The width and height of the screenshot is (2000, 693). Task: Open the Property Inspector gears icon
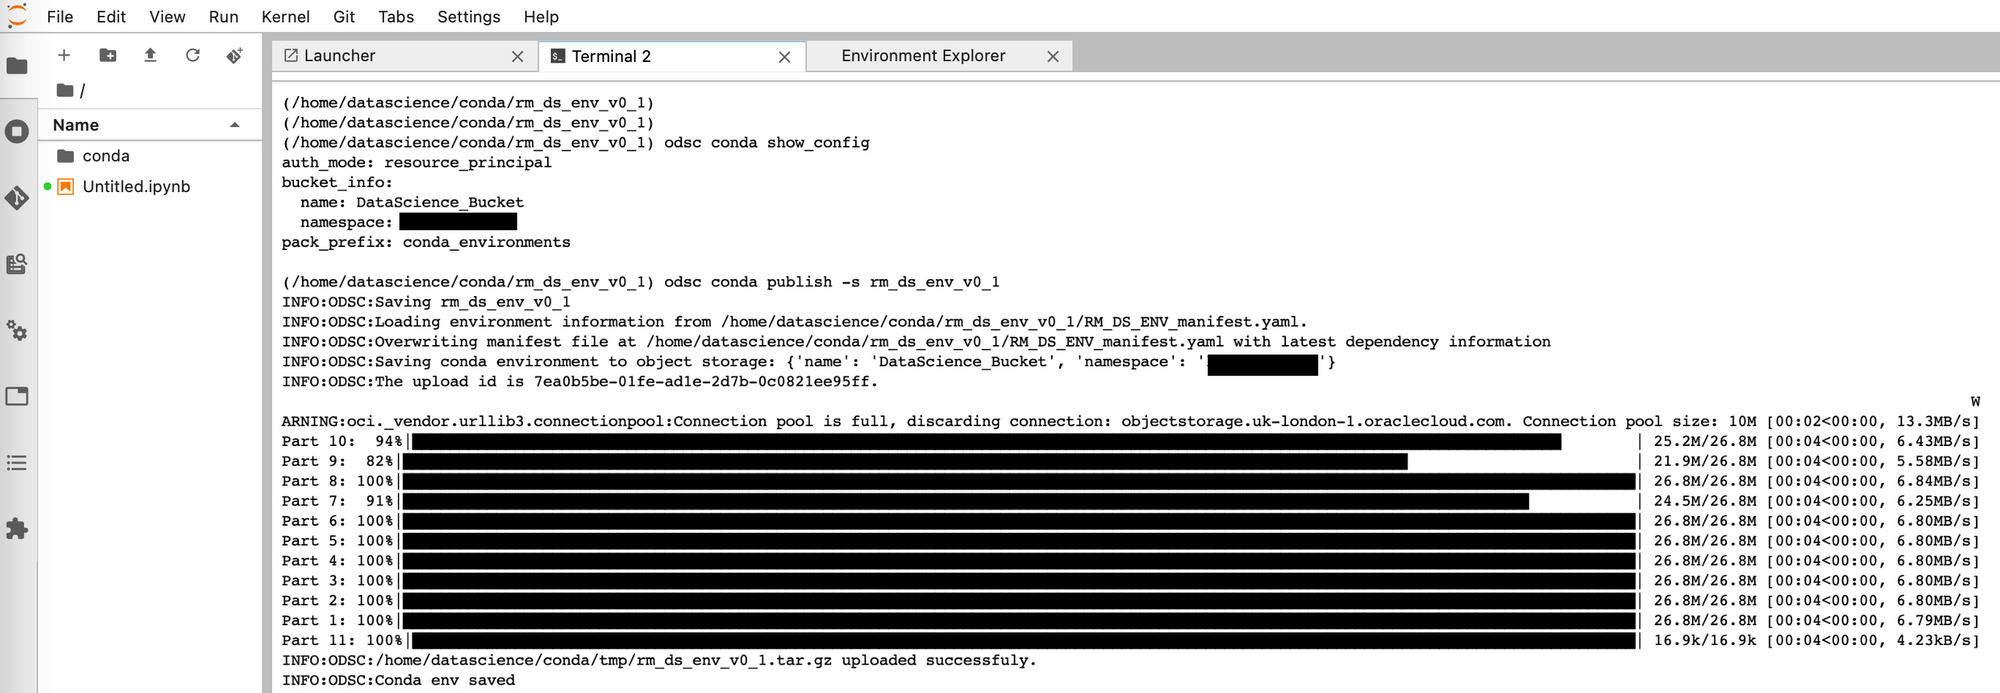pos(17,330)
